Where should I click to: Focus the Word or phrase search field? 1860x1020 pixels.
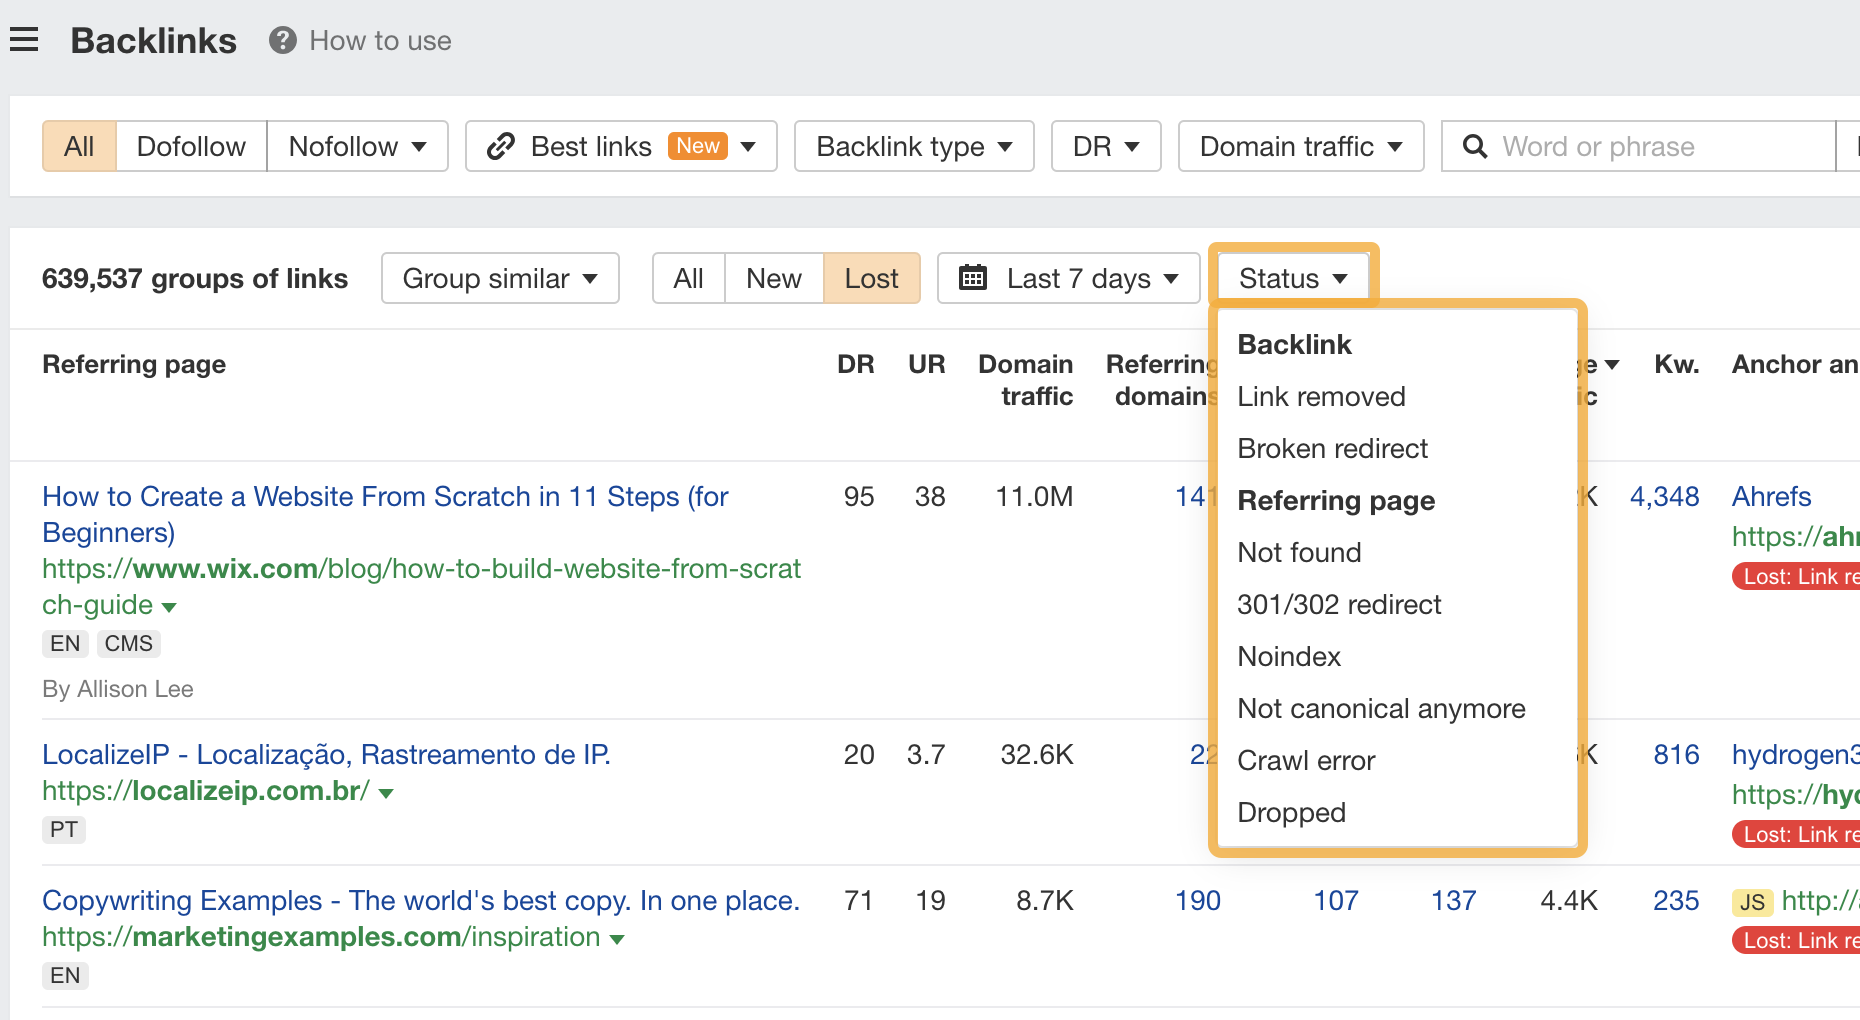[1638, 147]
